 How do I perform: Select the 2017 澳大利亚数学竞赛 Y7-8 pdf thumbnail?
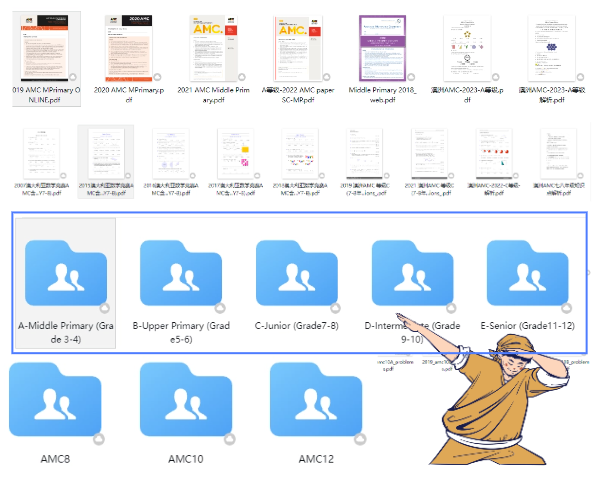point(235,154)
